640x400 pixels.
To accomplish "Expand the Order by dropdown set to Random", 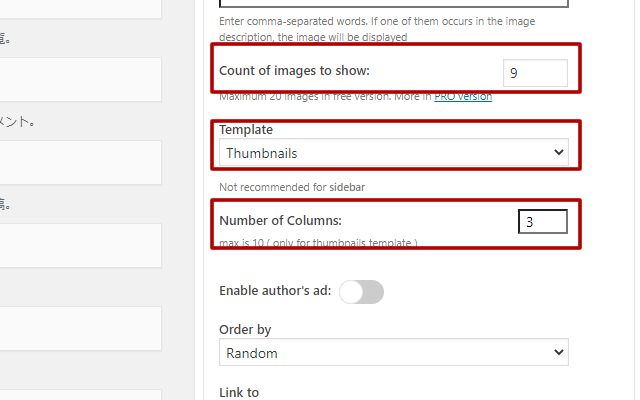I will pyautogui.click(x=393, y=353).
